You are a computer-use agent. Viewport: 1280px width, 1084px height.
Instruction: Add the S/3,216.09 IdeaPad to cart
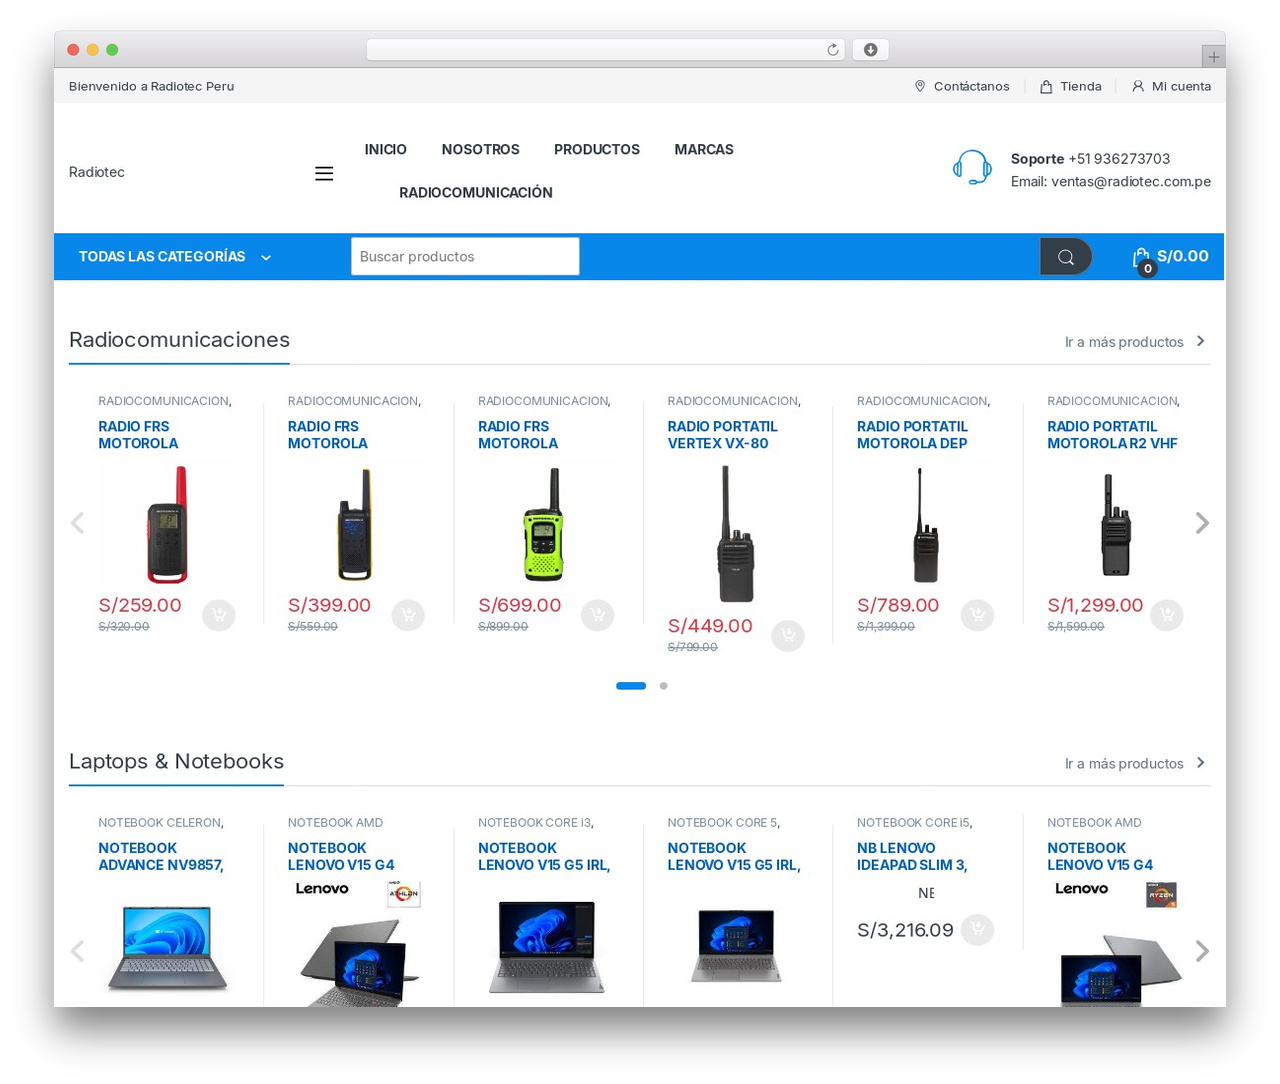tap(977, 930)
